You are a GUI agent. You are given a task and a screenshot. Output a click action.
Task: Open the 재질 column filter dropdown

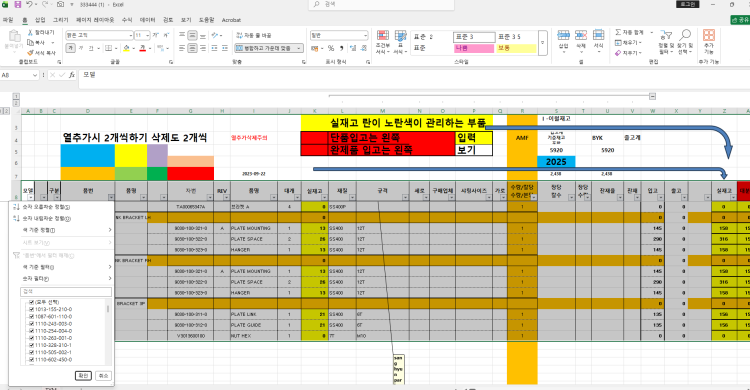(353, 198)
